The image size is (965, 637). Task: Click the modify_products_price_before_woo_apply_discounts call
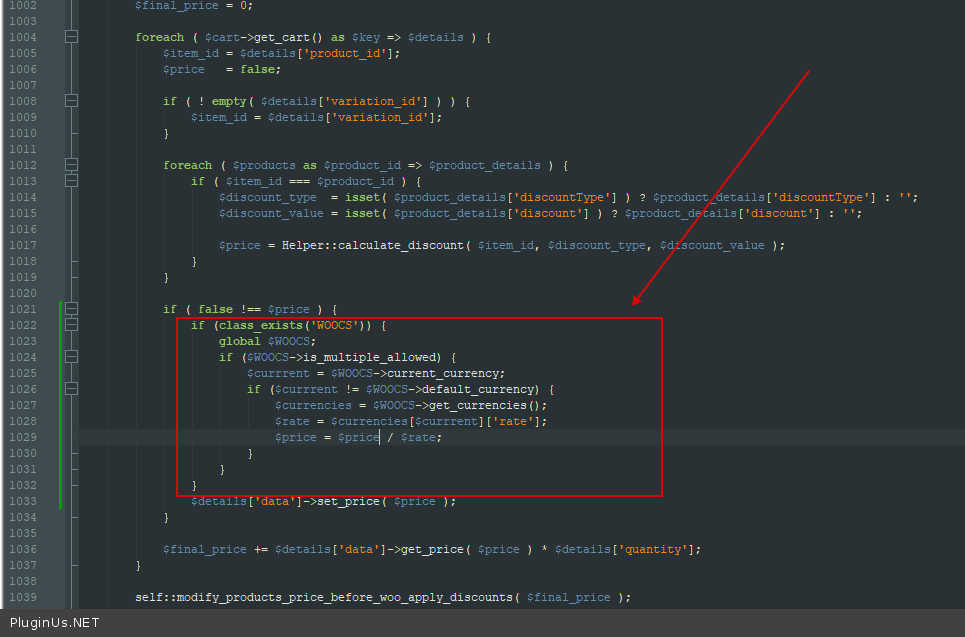347,597
